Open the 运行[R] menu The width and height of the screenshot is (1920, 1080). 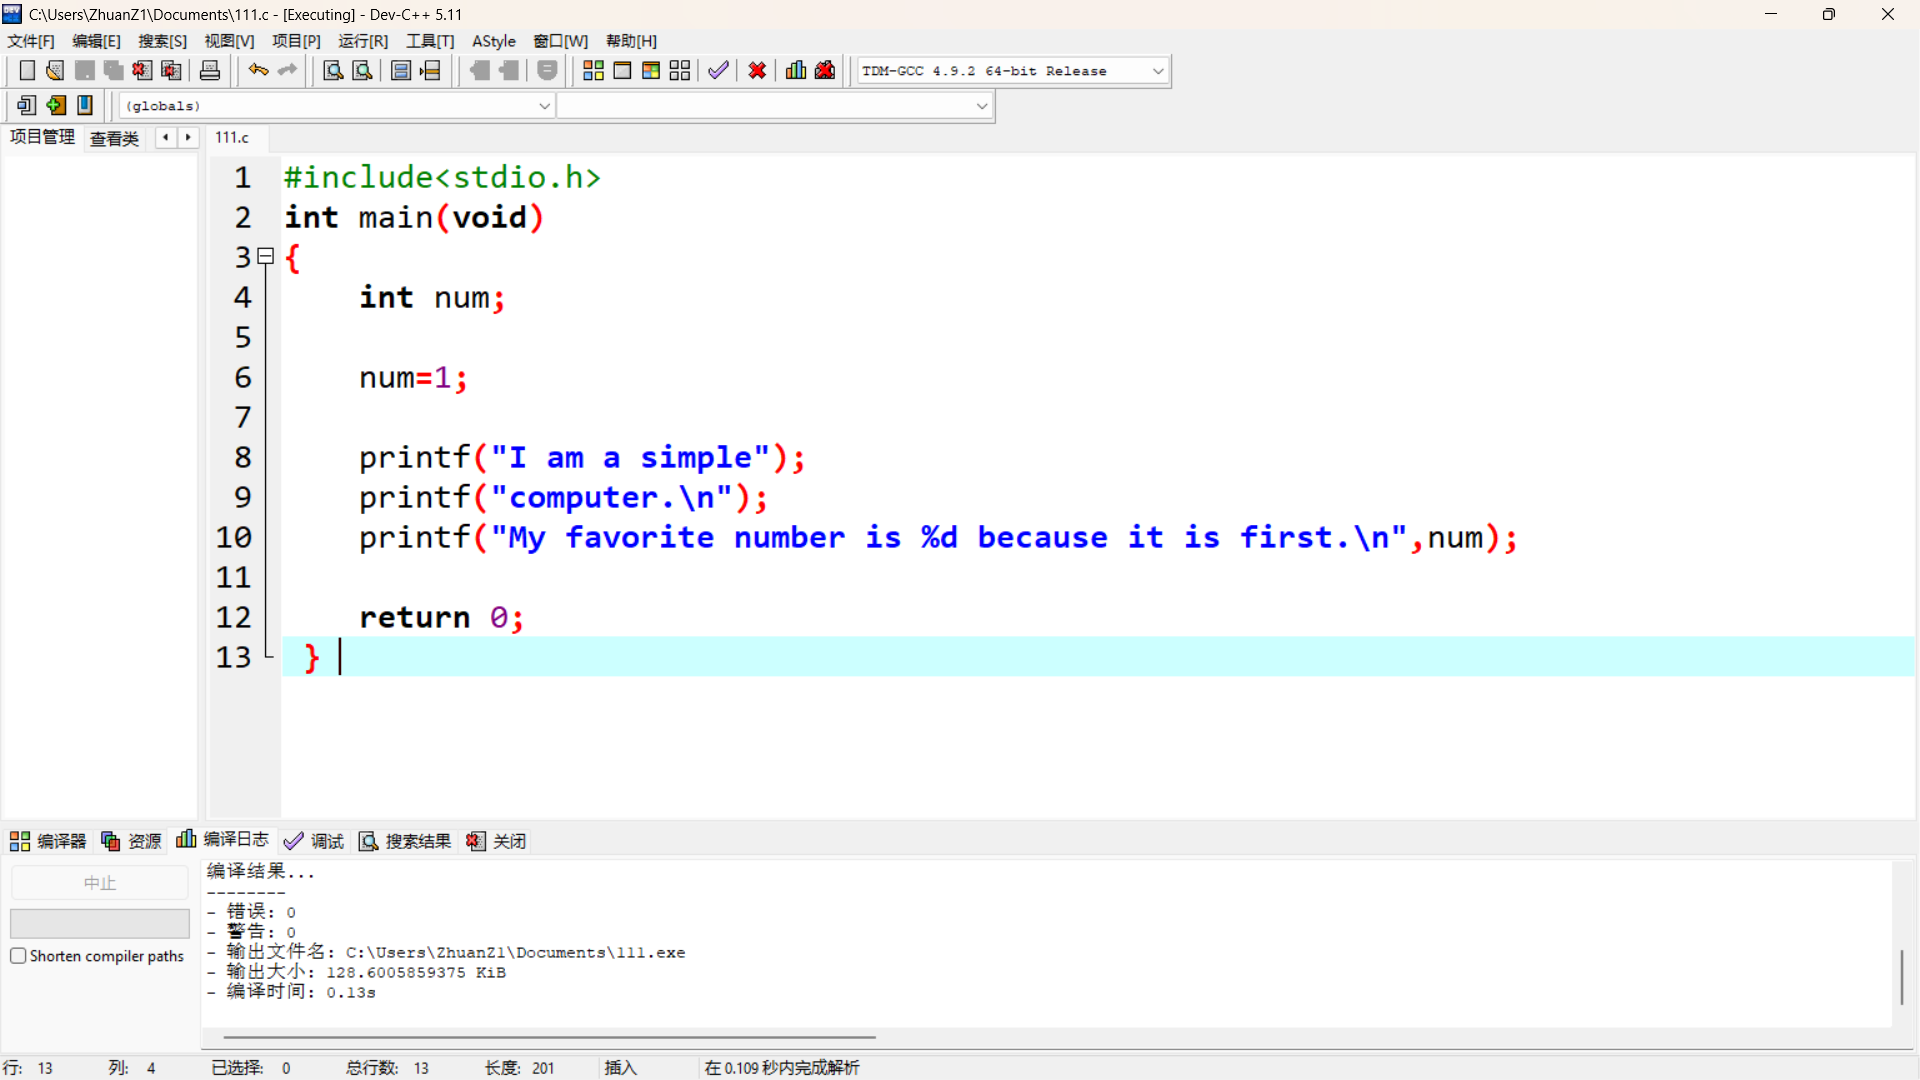362,41
